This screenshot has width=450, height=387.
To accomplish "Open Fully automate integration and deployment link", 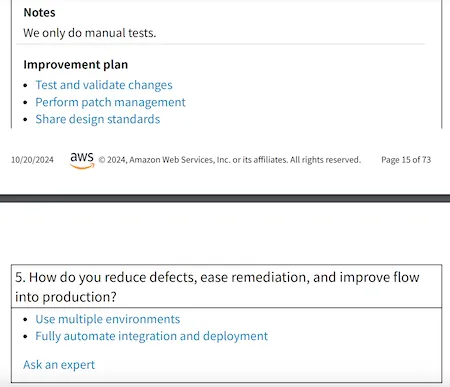I will coord(152,336).
